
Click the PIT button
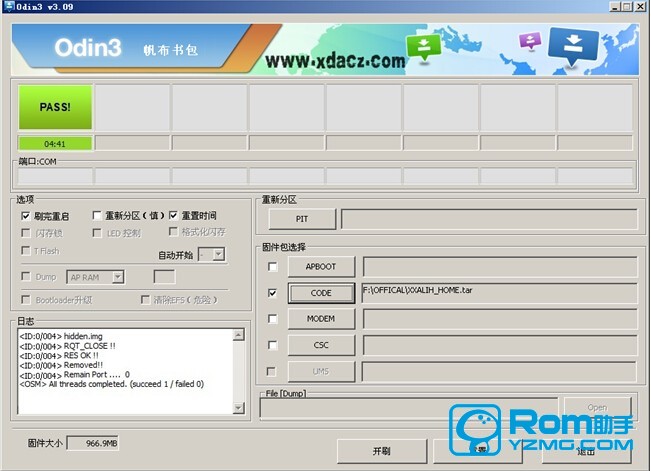pos(302,219)
